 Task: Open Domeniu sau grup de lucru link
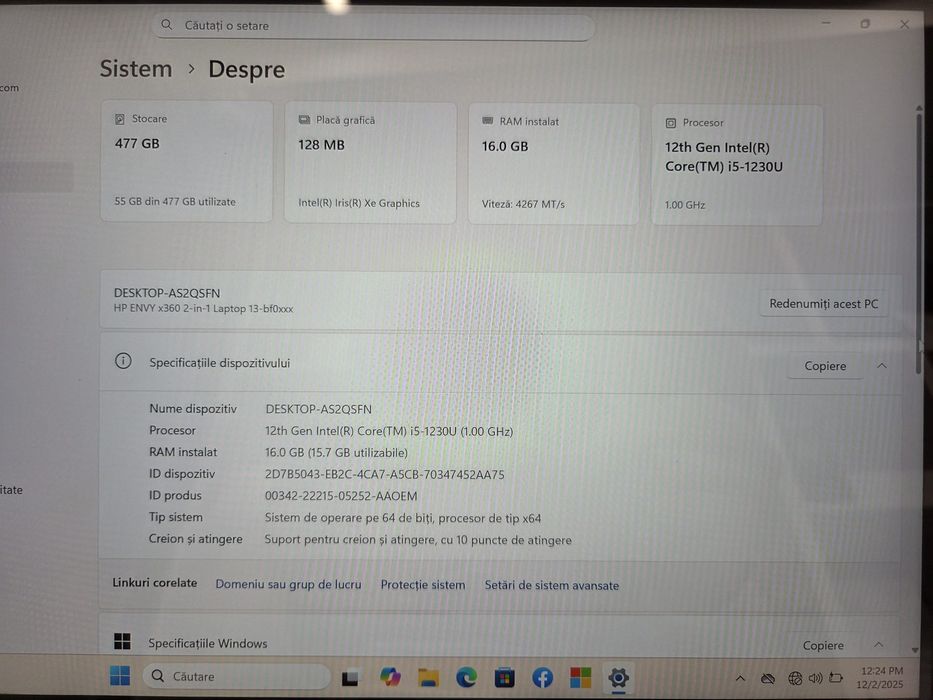point(288,584)
